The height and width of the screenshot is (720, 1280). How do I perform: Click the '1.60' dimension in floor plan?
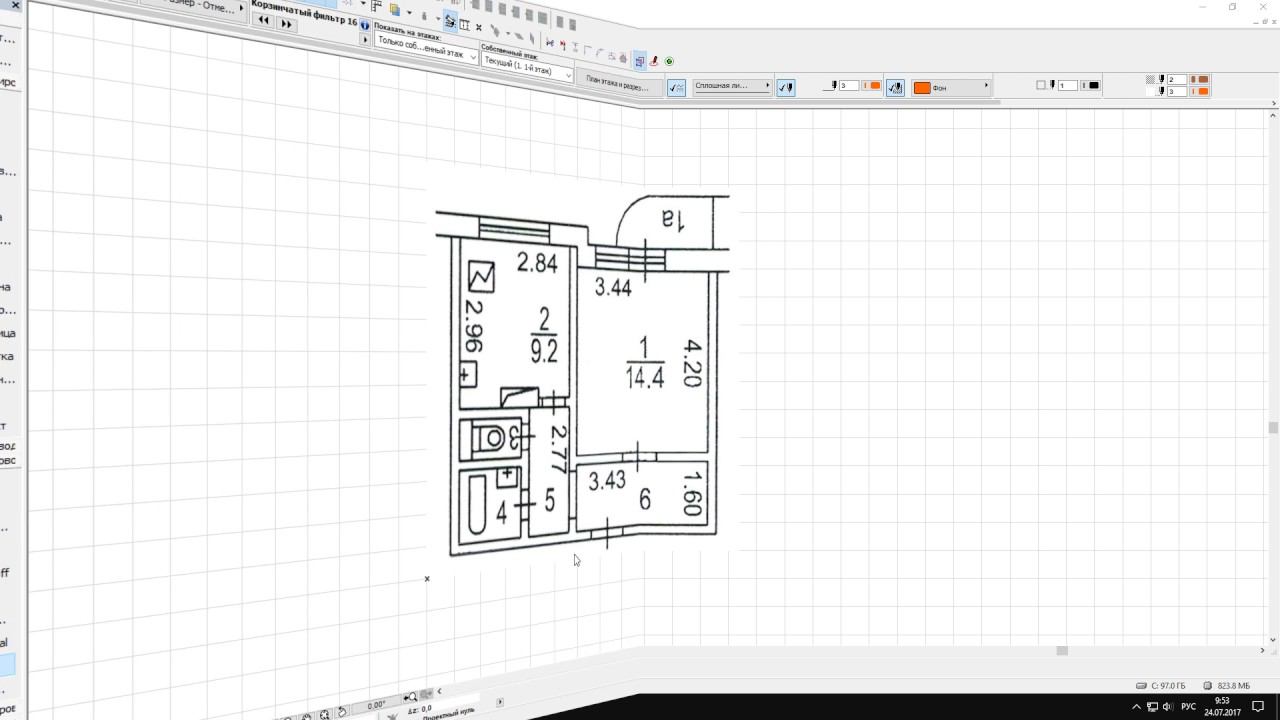[x=691, y=495]
